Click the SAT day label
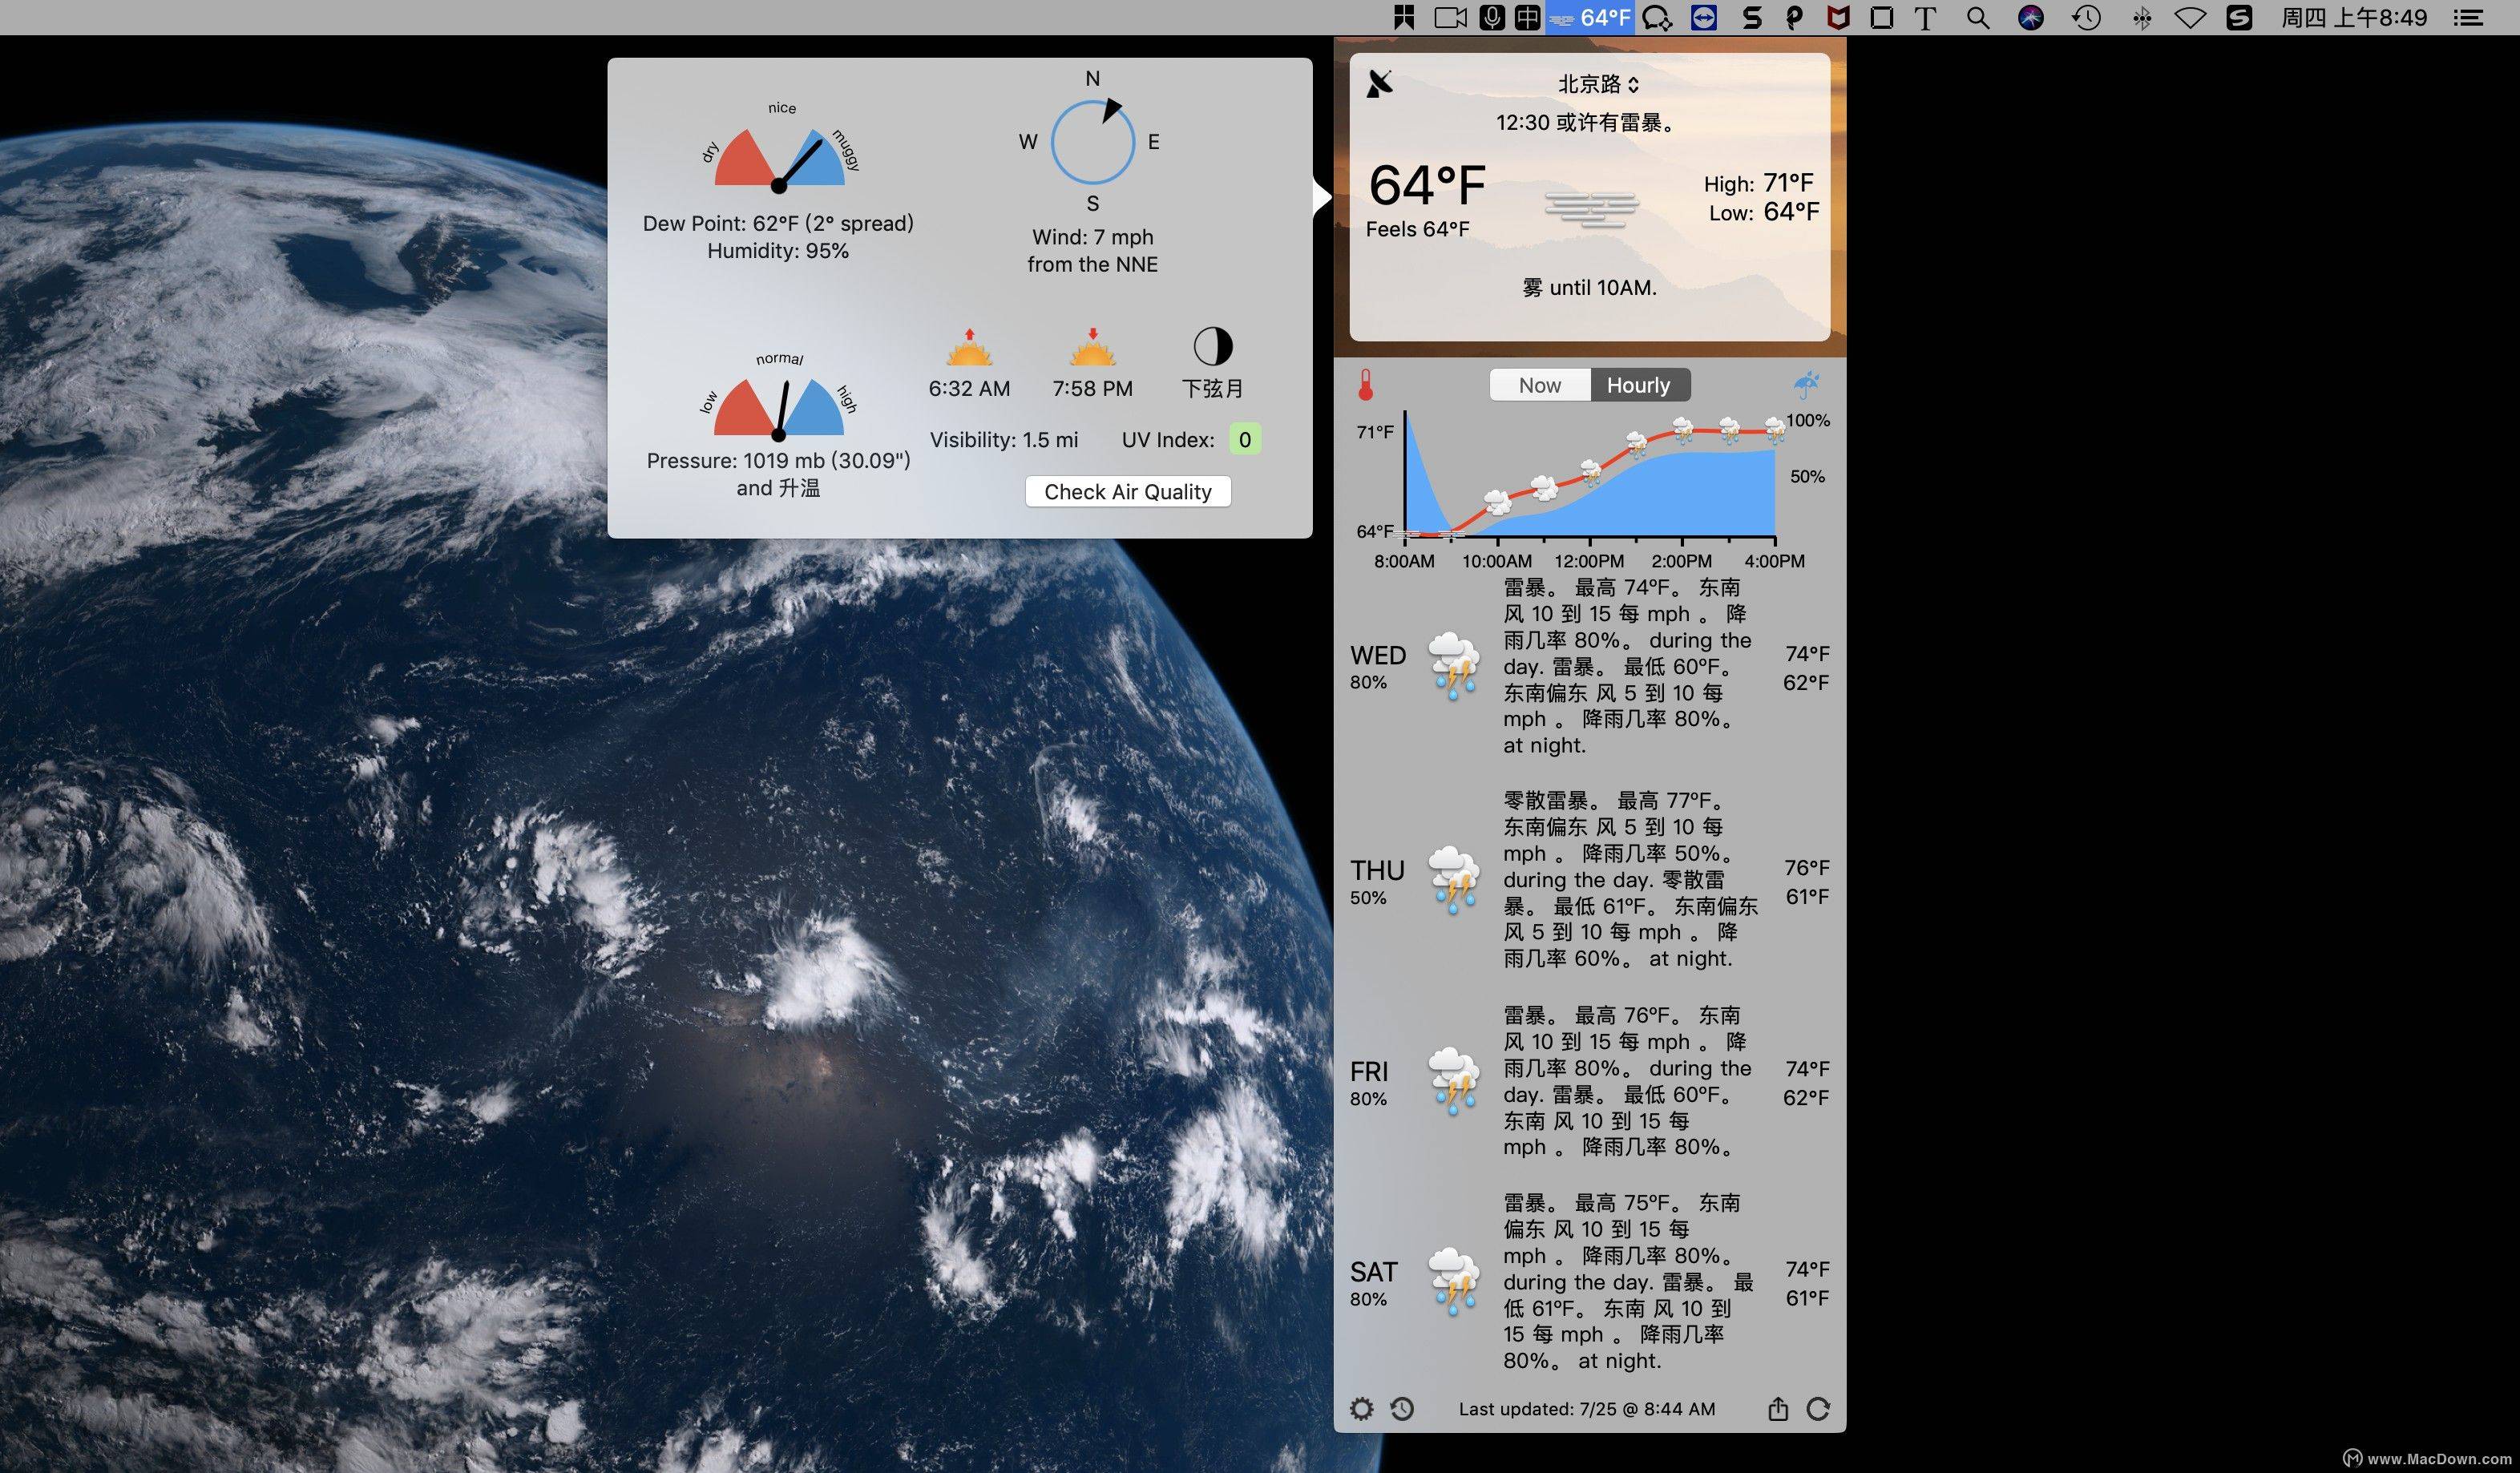 [x=1374, y=1271]
